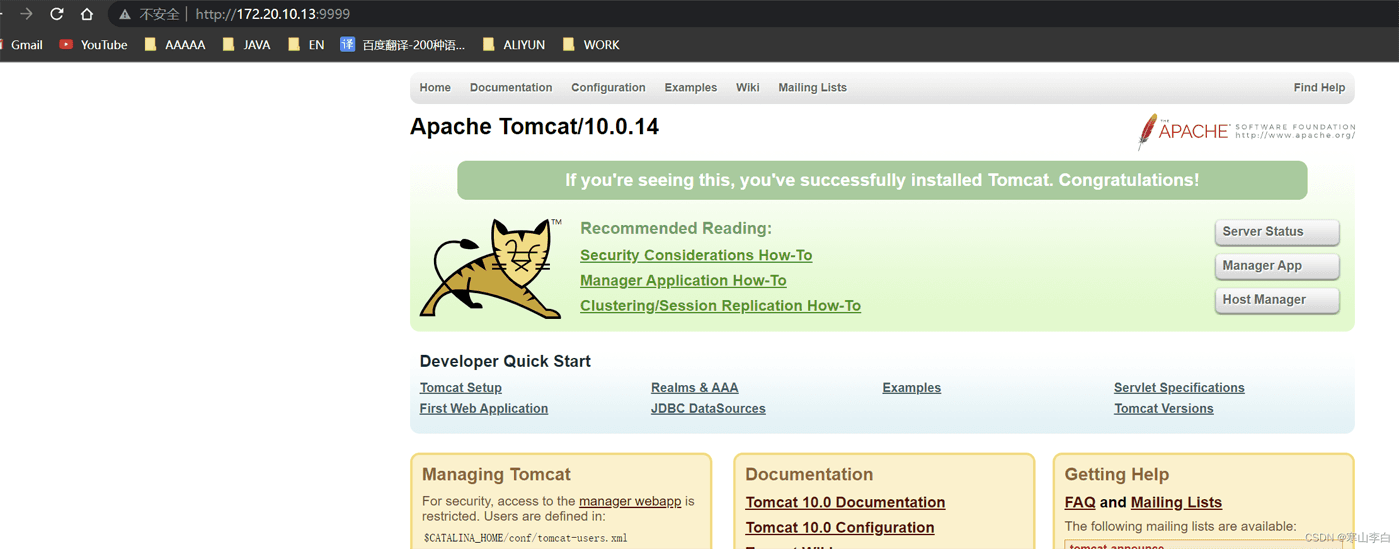Image resolution: width=1399 pixels, height=549 pixels.
Task: Open the WORK bookmark folder
Action: [x=591, y=45]
